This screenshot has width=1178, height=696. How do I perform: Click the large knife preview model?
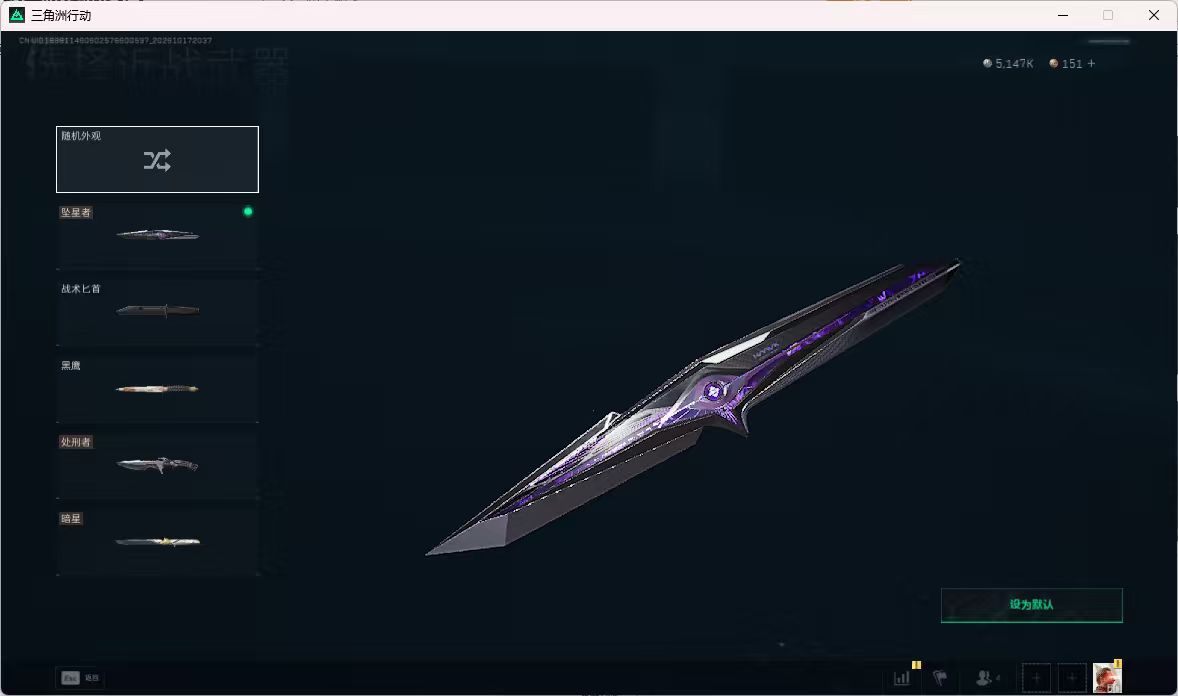pos(693,407)
